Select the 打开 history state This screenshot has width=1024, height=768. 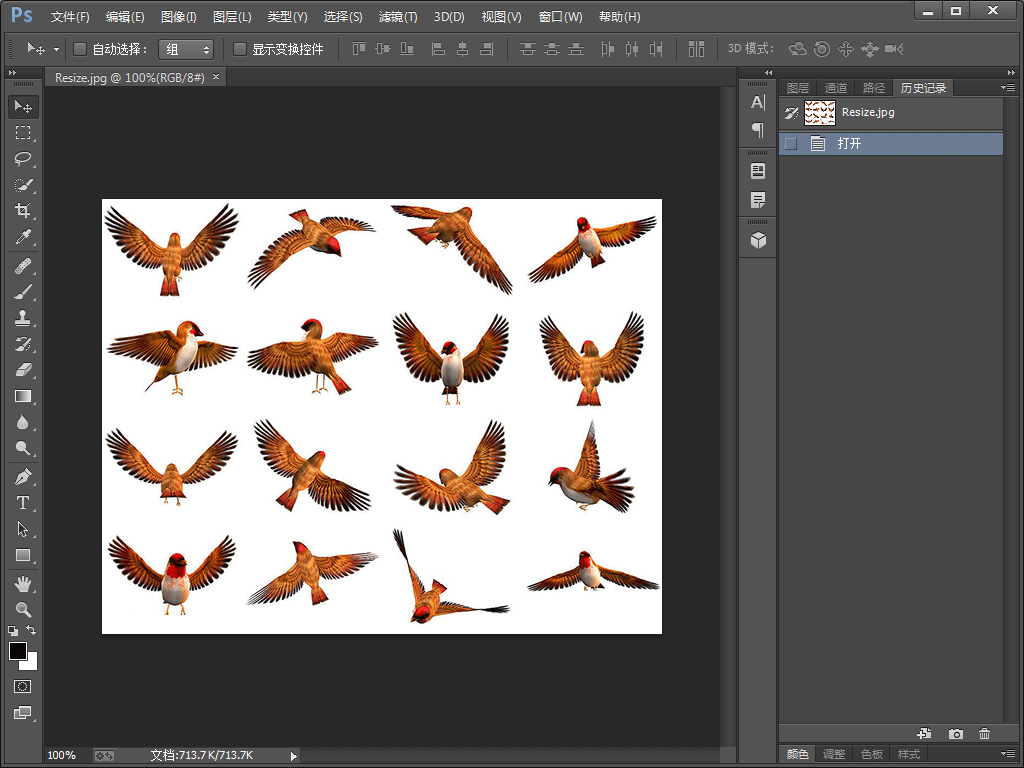(x=891, y=144)
